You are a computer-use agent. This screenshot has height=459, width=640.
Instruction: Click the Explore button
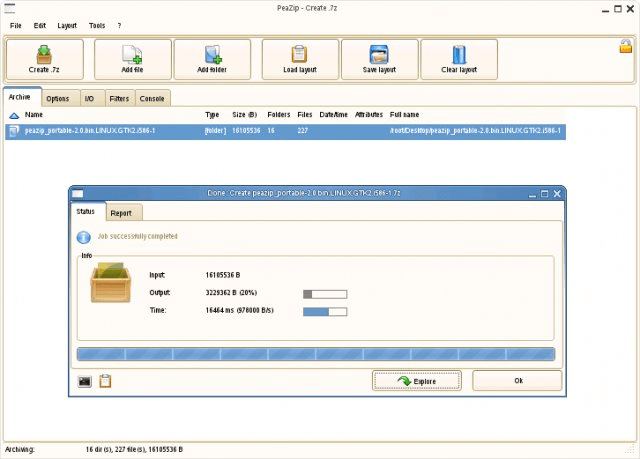417,381
